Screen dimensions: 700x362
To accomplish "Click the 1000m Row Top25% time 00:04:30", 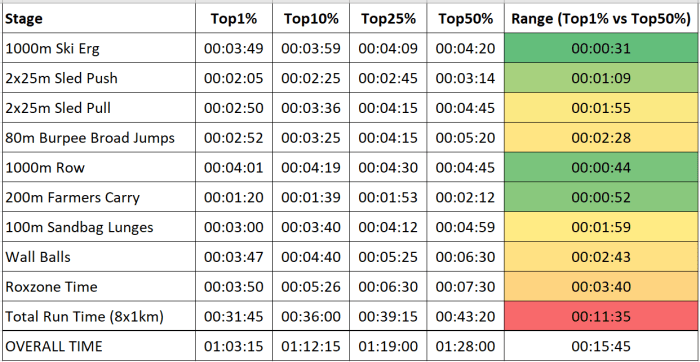I will point(388,167).
